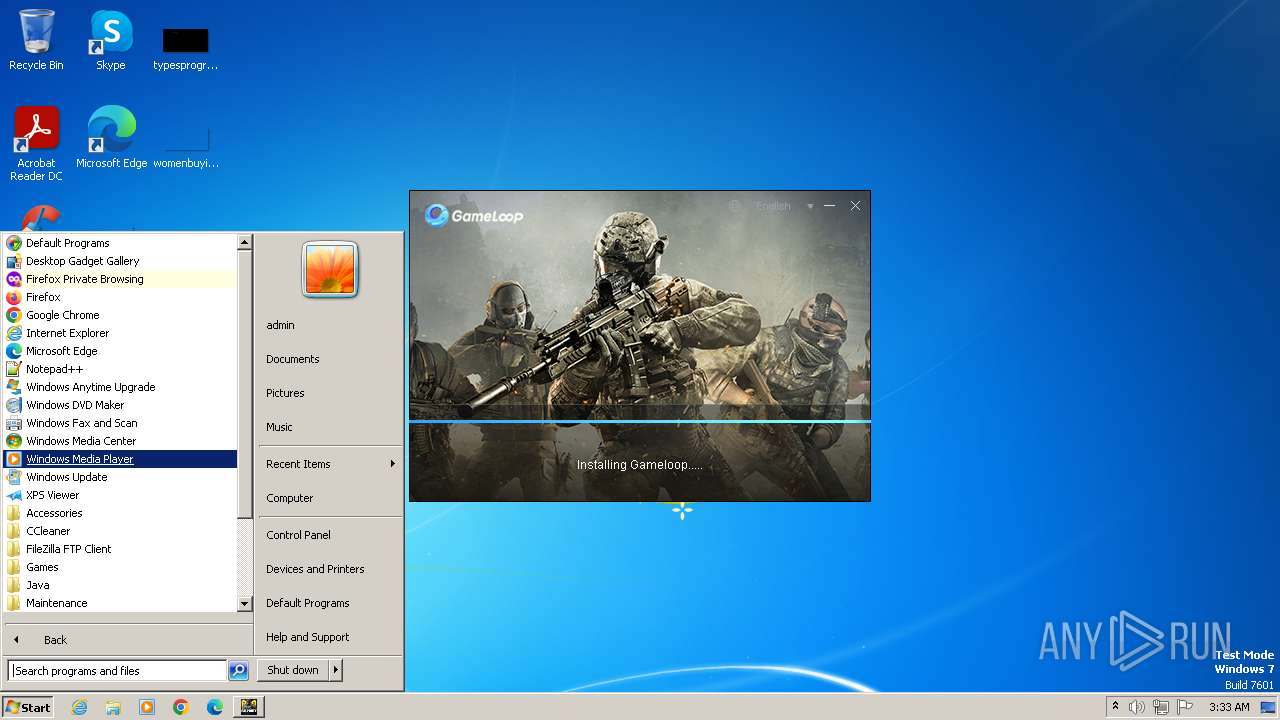Launch Google Chrome from Start menu
The height and width of the screenshot is (720, 1280).
click(120, 315)
